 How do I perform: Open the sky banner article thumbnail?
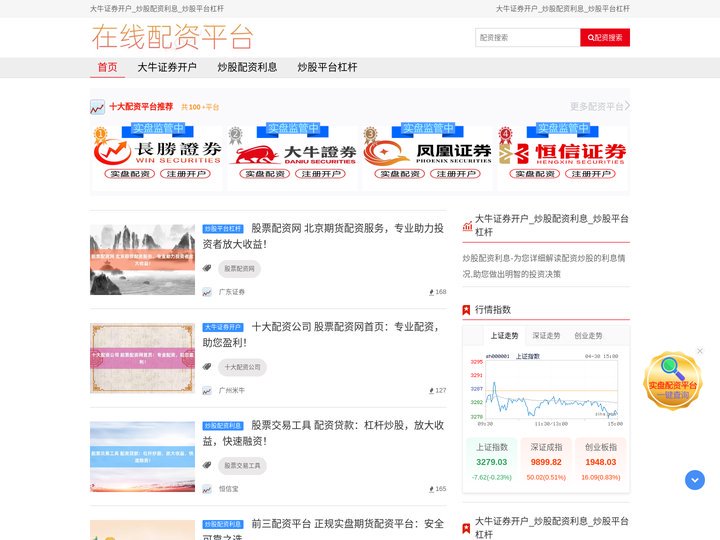coord(142,457)
